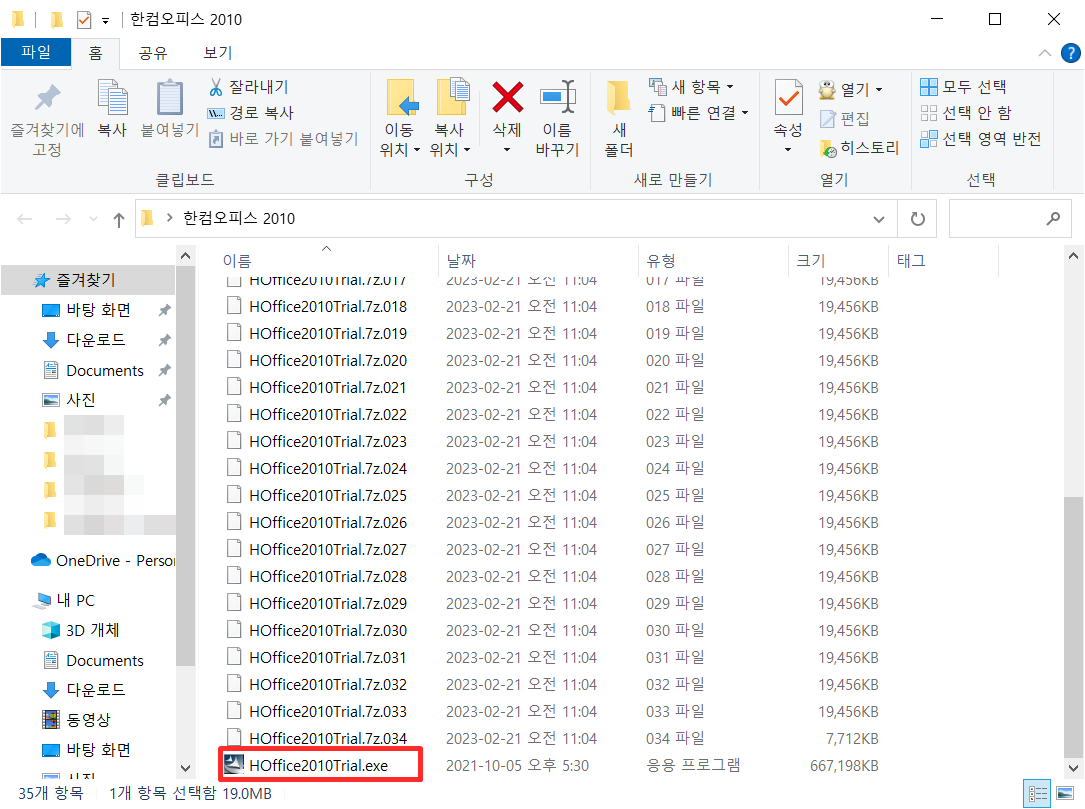Switch to large icons view in status bar
The image size is (1085, 809).
coord(1066,794)
